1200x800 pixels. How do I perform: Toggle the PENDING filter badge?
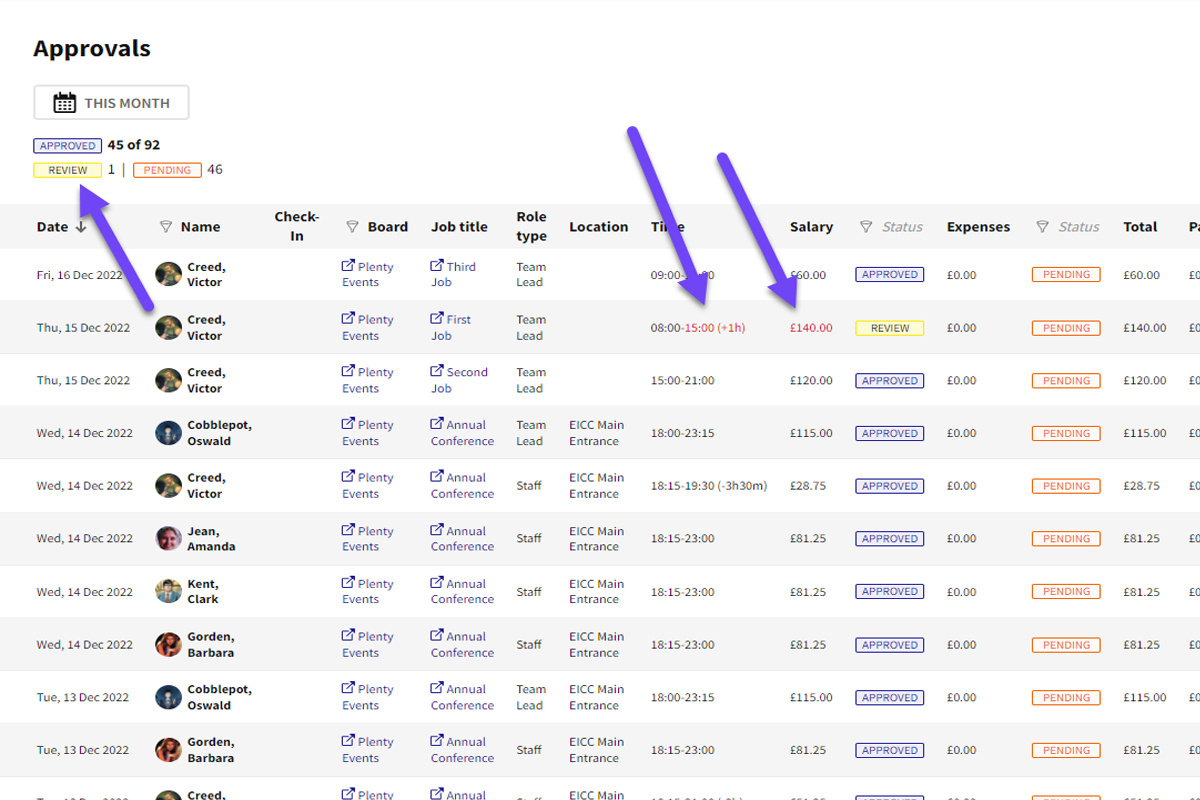tap(167, 169)
